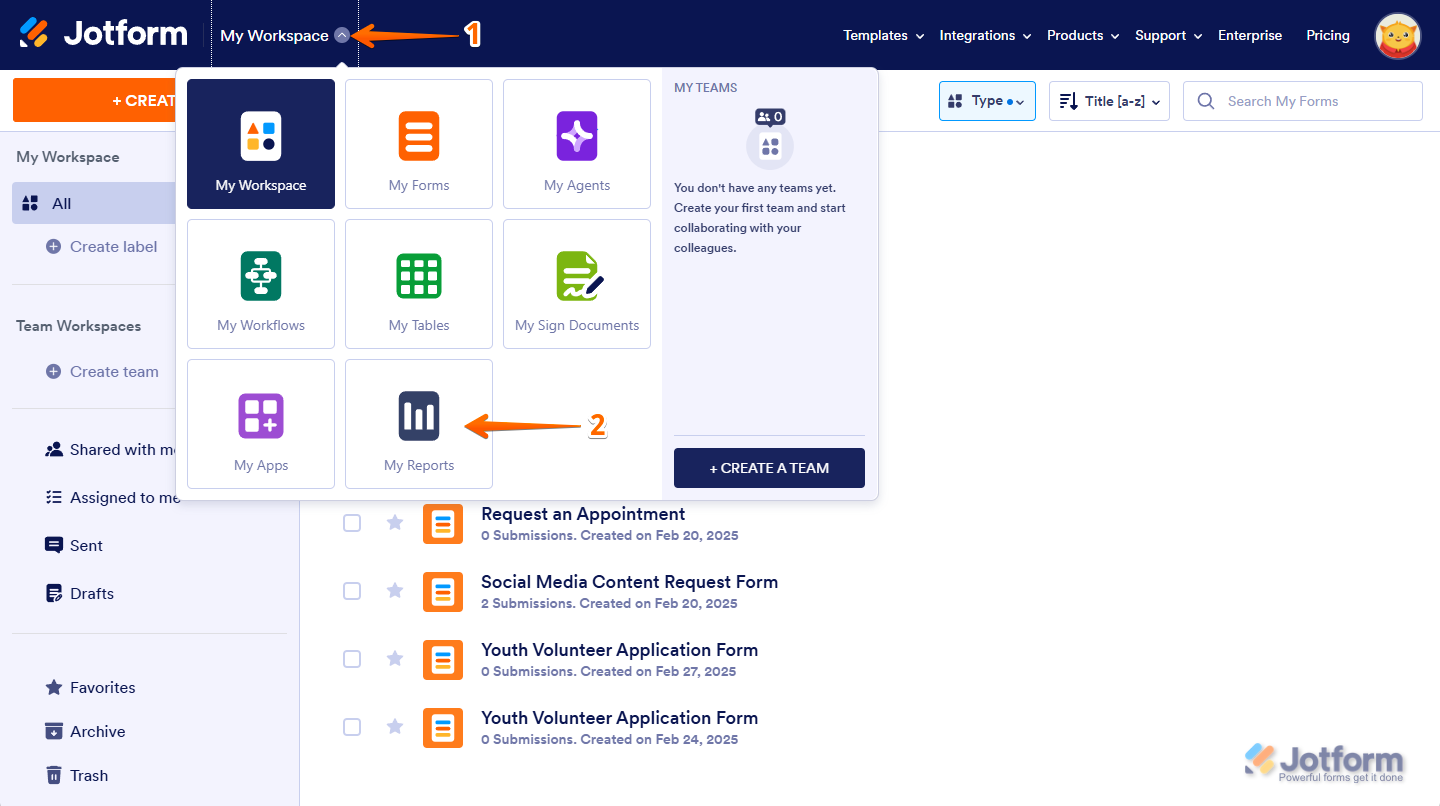Switch to the Pricing page
1440x806 pixels.
pos(1327,35)
